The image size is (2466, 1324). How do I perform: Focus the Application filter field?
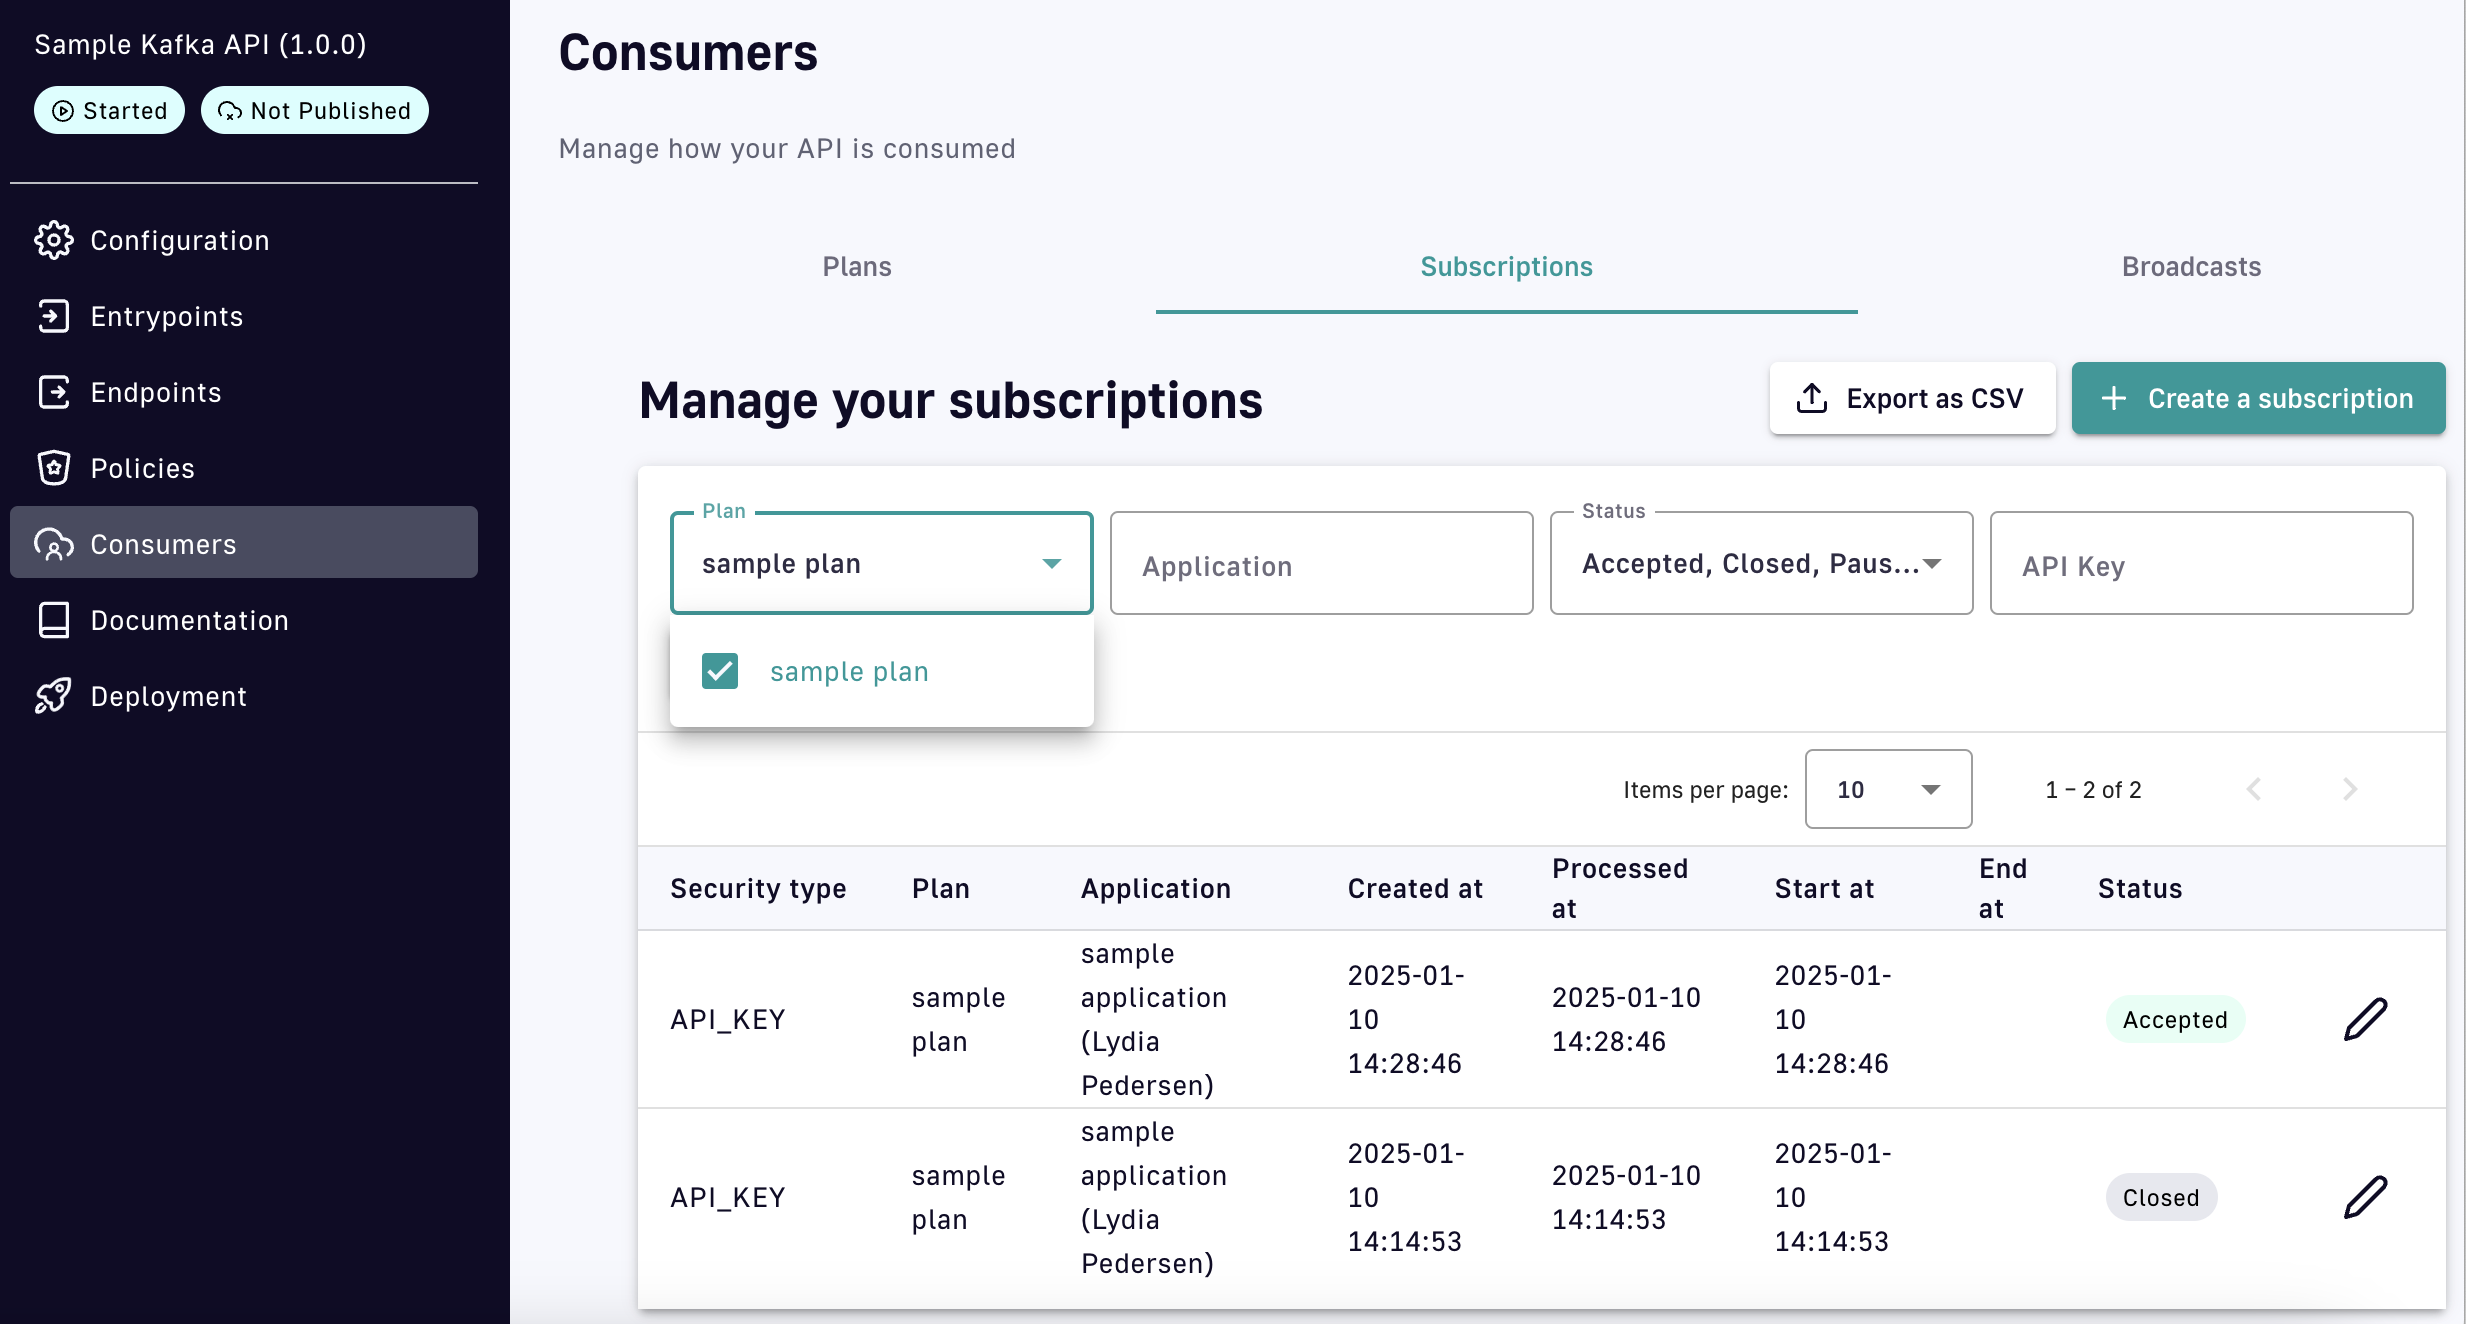click(1320, 565)
